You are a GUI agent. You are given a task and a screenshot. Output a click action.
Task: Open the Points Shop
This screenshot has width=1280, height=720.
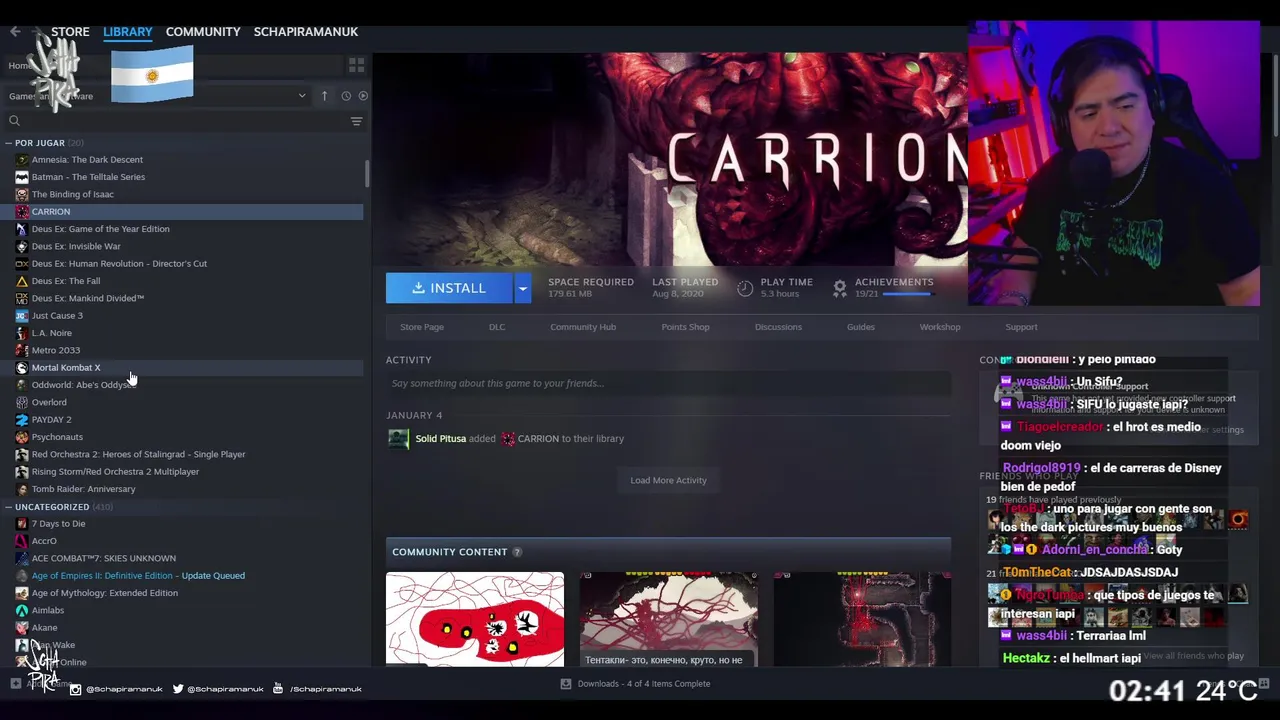point(685,327)
